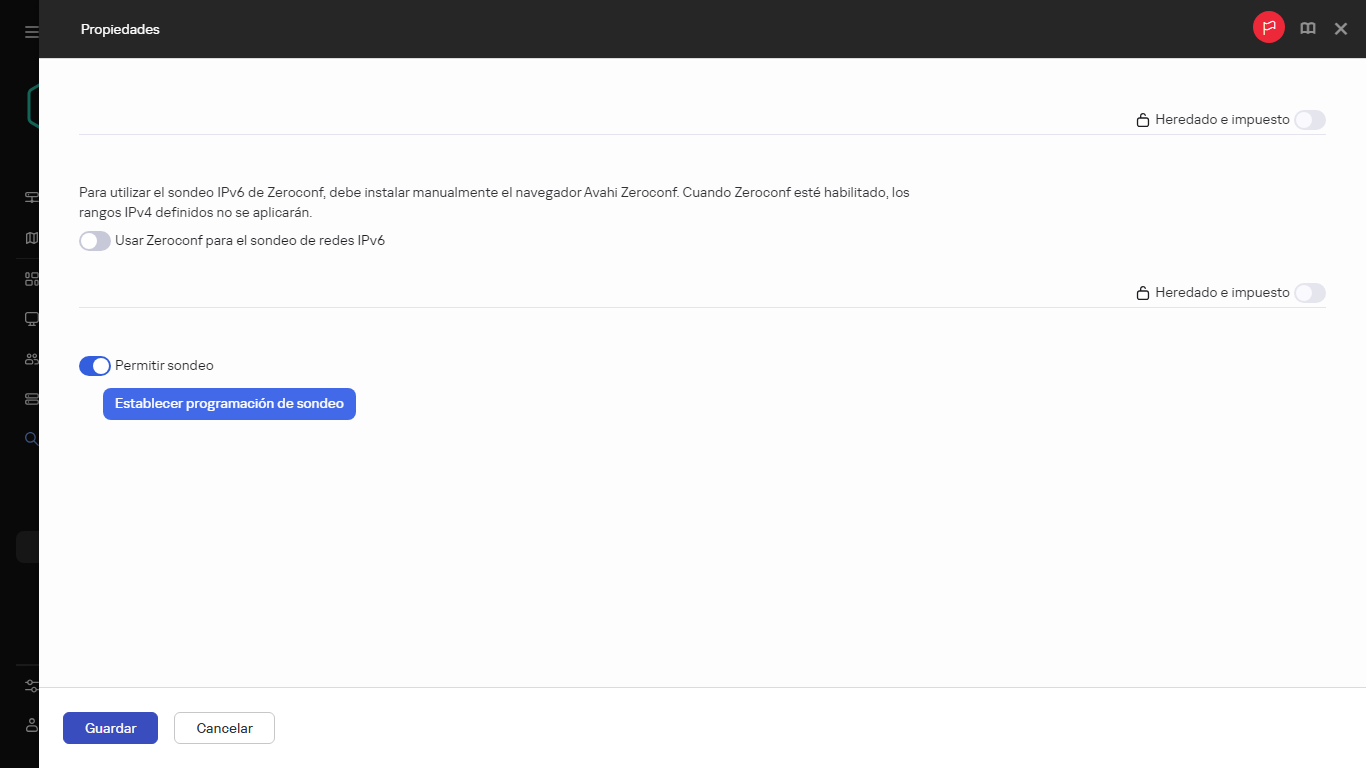The image size is (1366, 768).
Task: Click the Cancelar button
Action: pos(224,728)
